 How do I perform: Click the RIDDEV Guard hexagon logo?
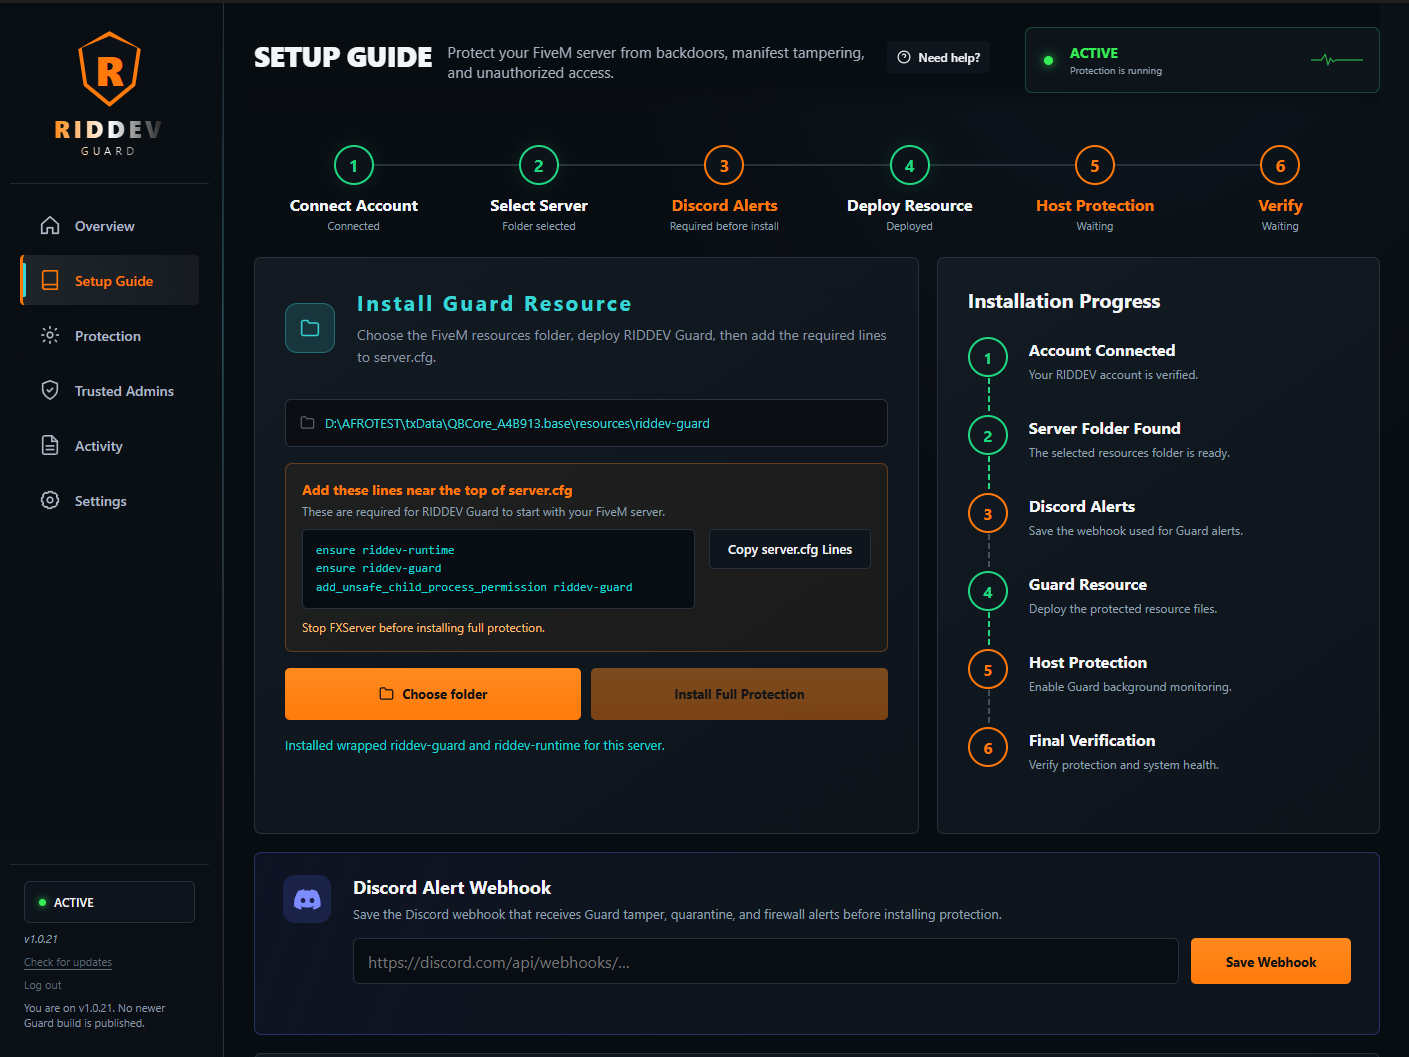pos(110,69)
